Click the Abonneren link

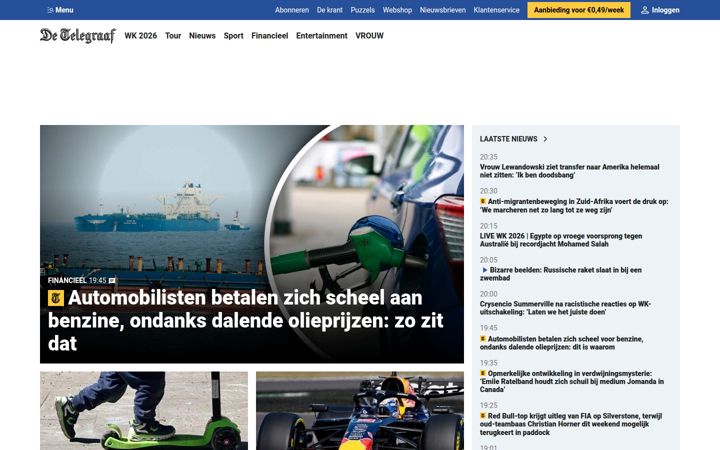[292, 10]
